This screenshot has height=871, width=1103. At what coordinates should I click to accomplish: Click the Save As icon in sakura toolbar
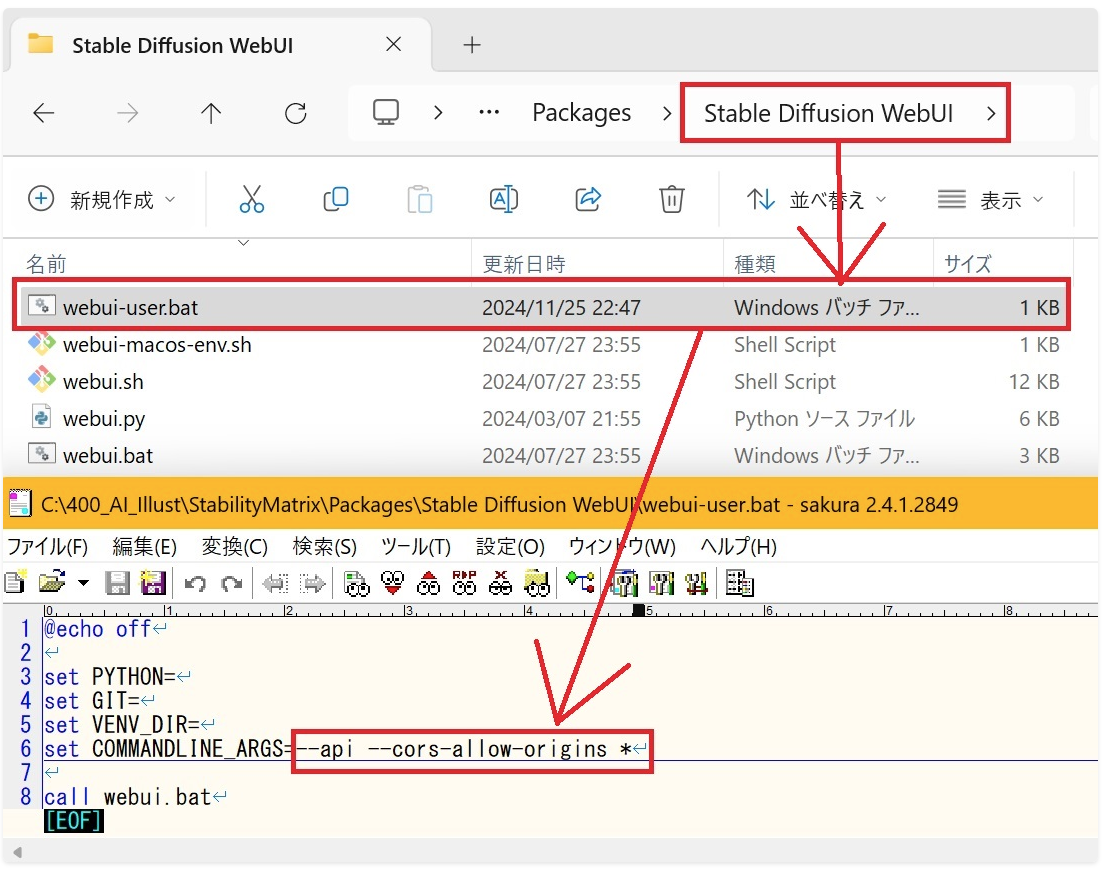click(x=153, y=583)
